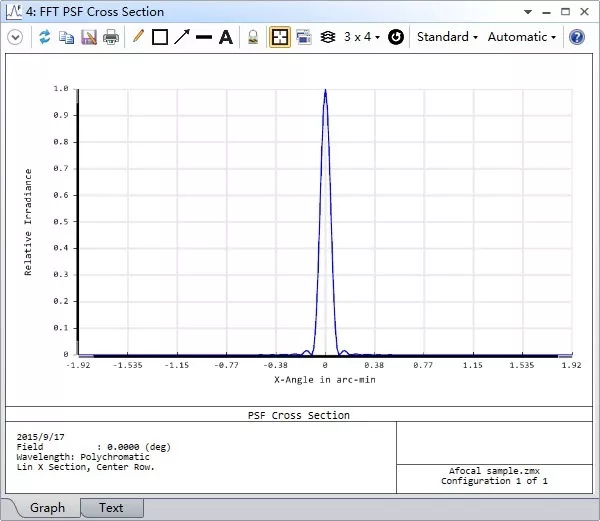Screen dimensions: 600x521
Task: Click the refresh update icon
Action: [x=44, y=37]
